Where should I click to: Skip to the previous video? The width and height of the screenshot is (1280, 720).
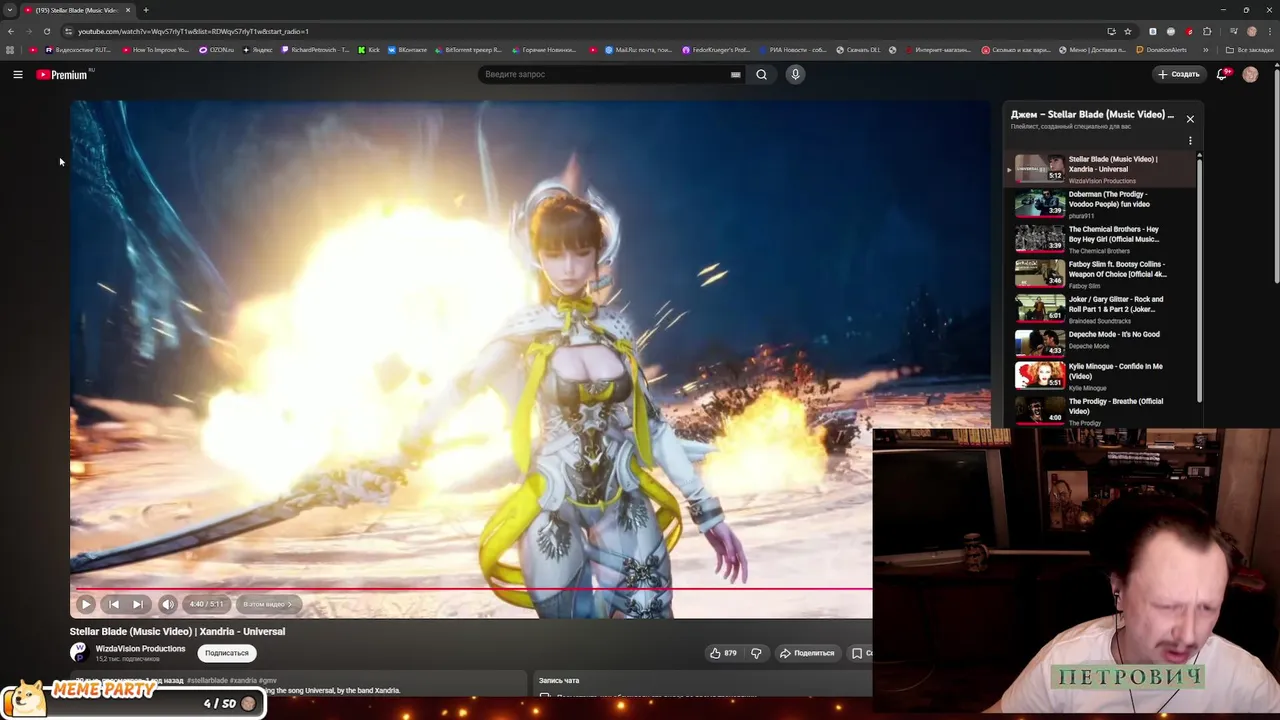tap(114, 604)
